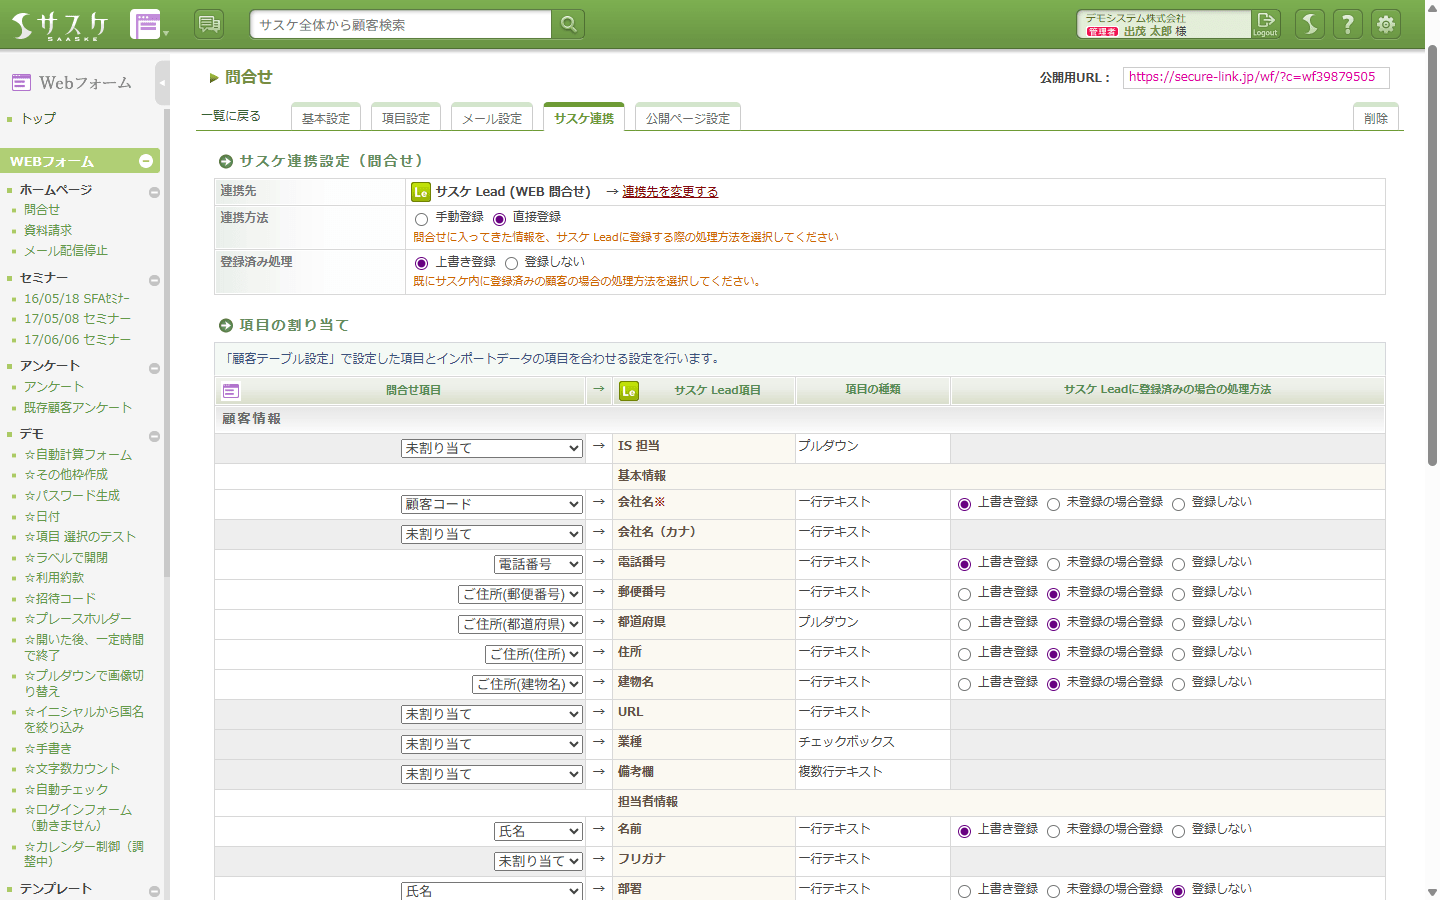Open the help question mark icon
The height and width of the screenshot is (900, 1440).
1347,23
